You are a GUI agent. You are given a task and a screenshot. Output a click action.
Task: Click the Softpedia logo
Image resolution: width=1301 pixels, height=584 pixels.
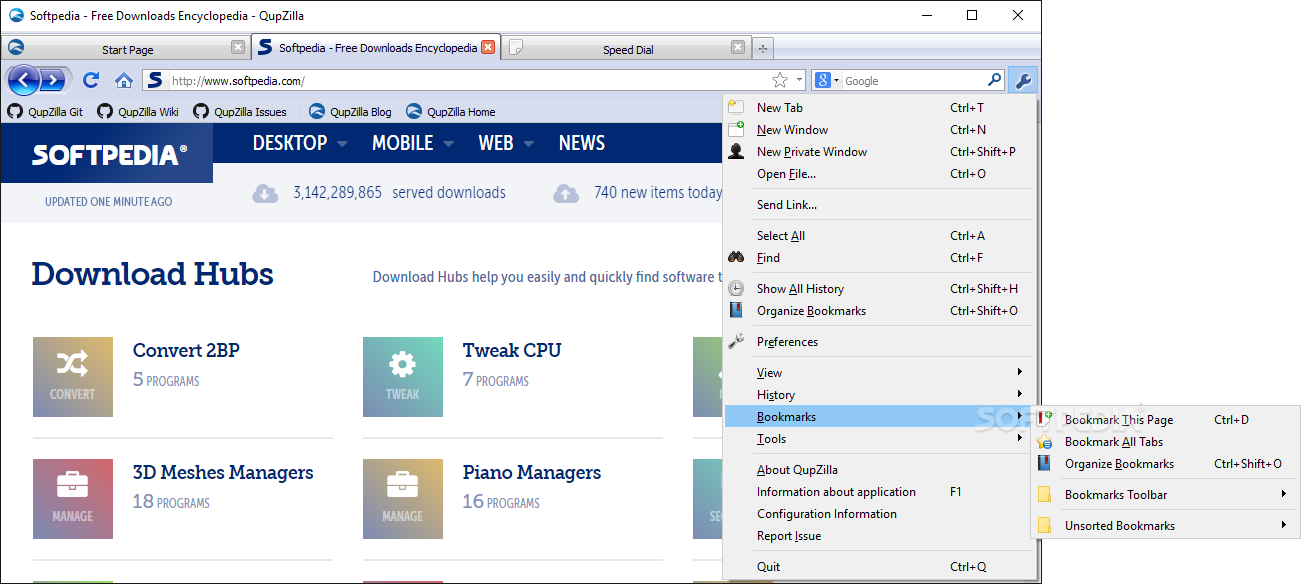tap(108, 154)
